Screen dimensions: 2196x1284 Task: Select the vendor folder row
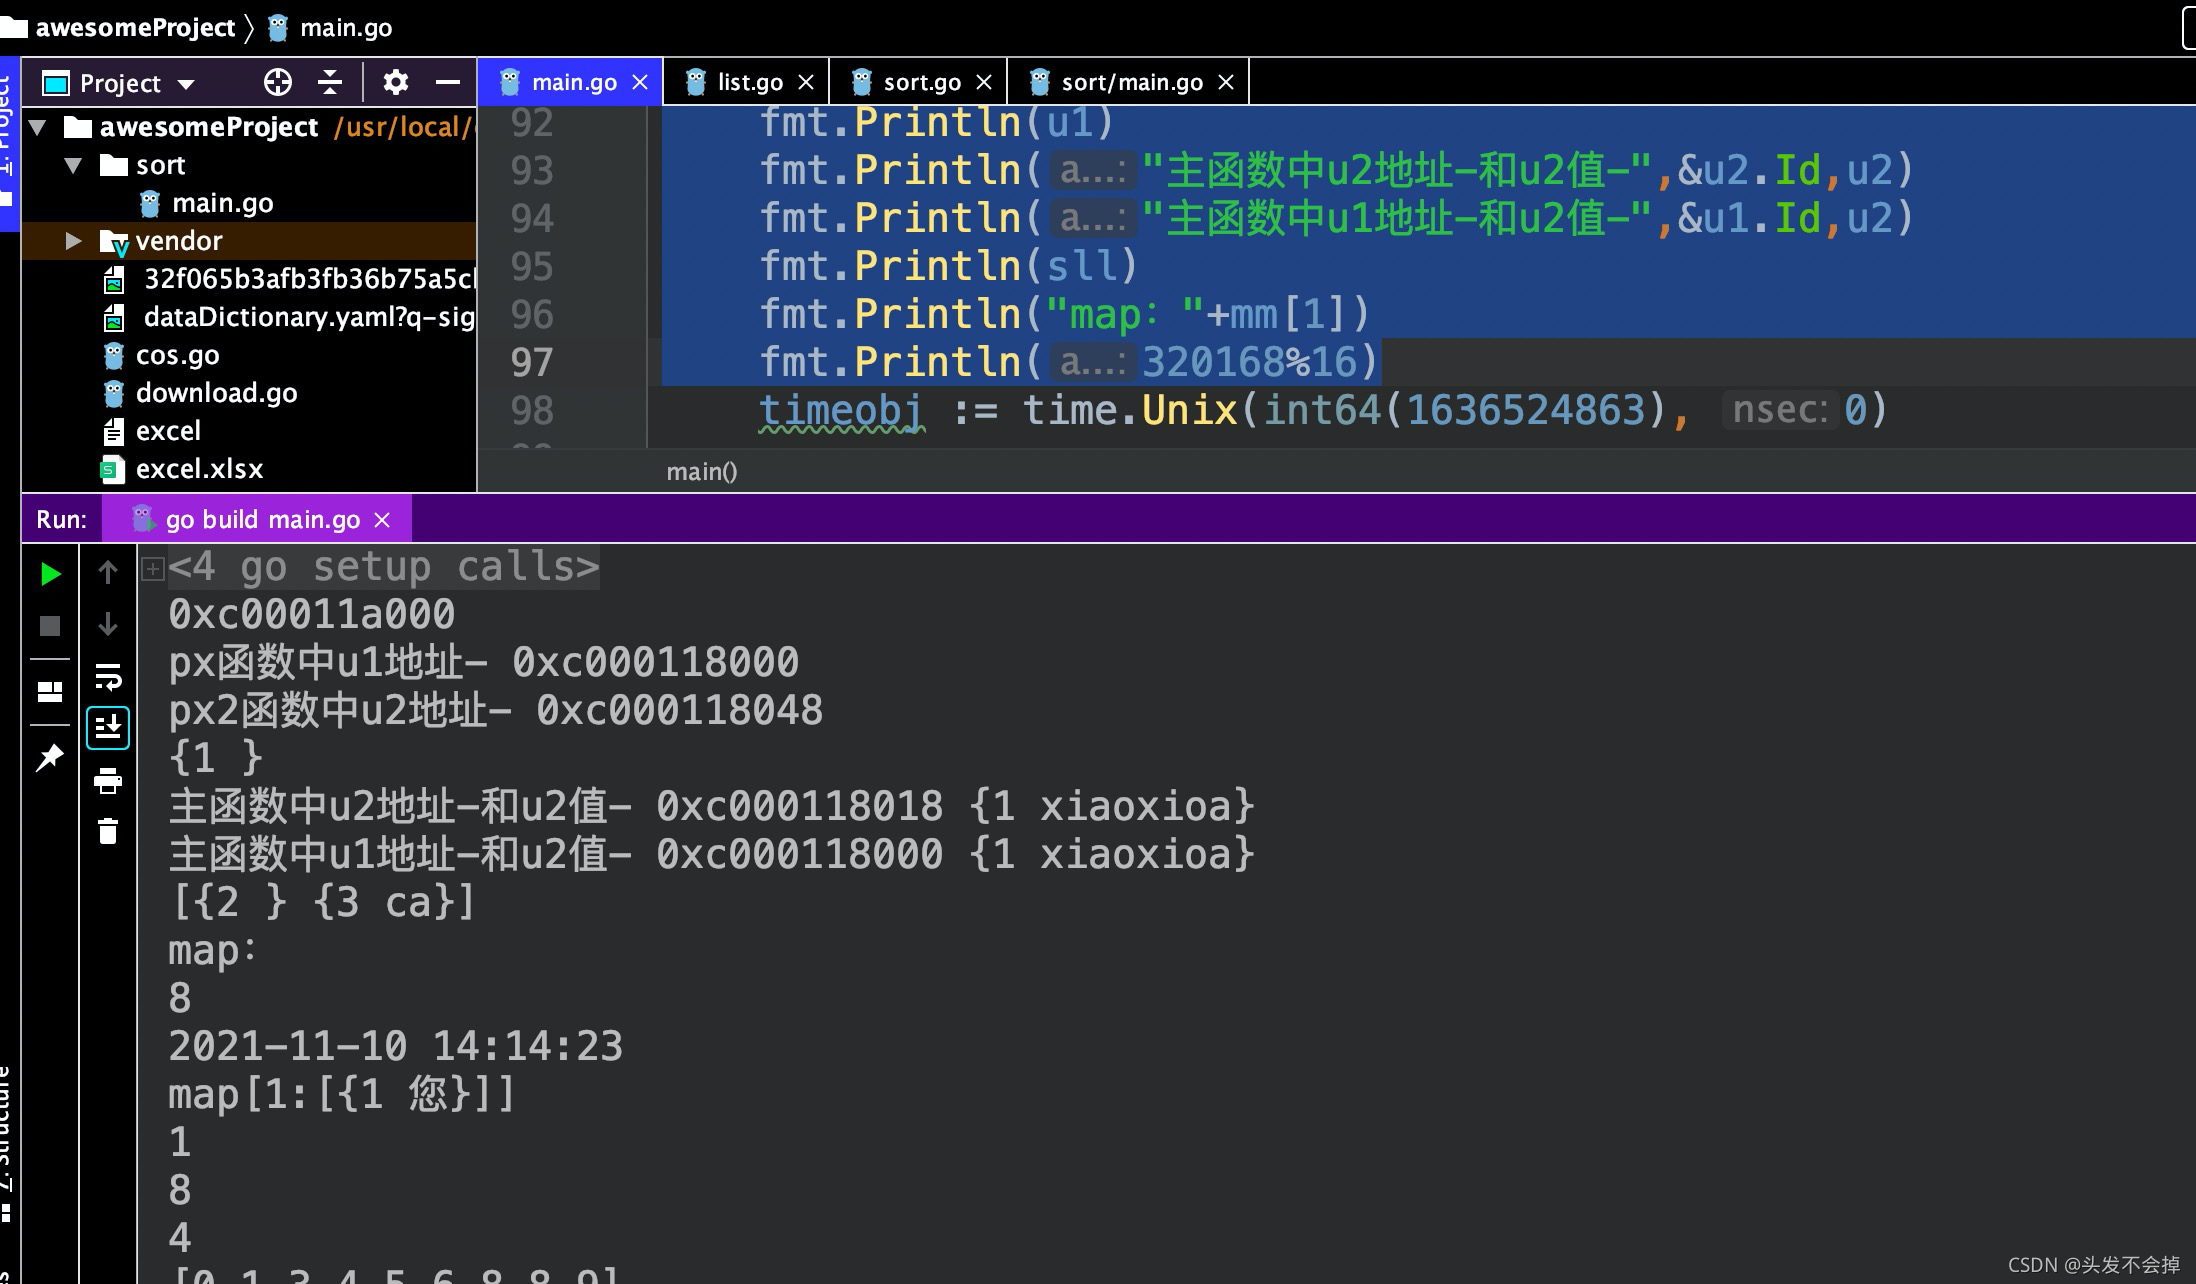coord(249,241)
